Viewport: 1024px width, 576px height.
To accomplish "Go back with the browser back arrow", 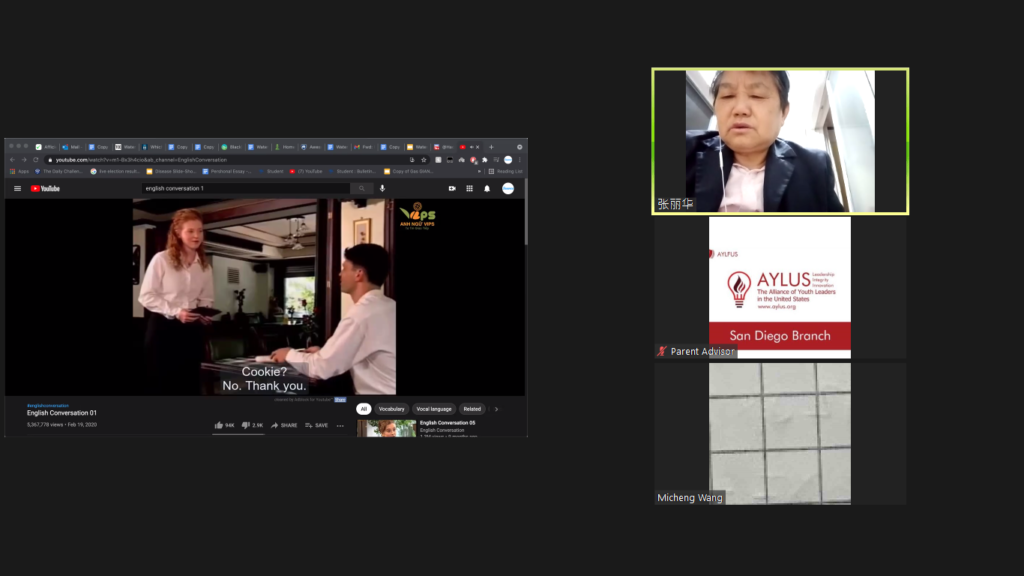I will [x=12, y=160].
